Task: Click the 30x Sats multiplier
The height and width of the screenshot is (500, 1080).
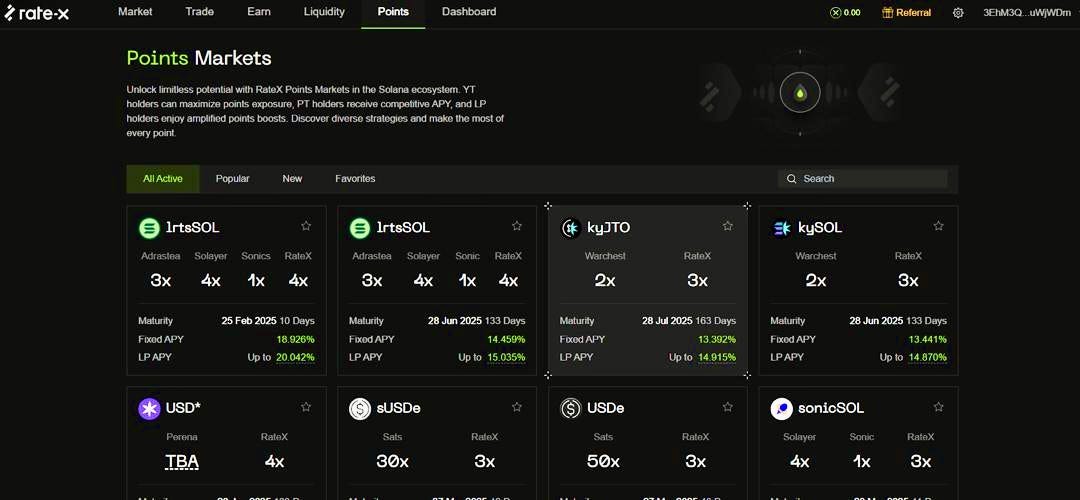Action: tap(393, 461)
